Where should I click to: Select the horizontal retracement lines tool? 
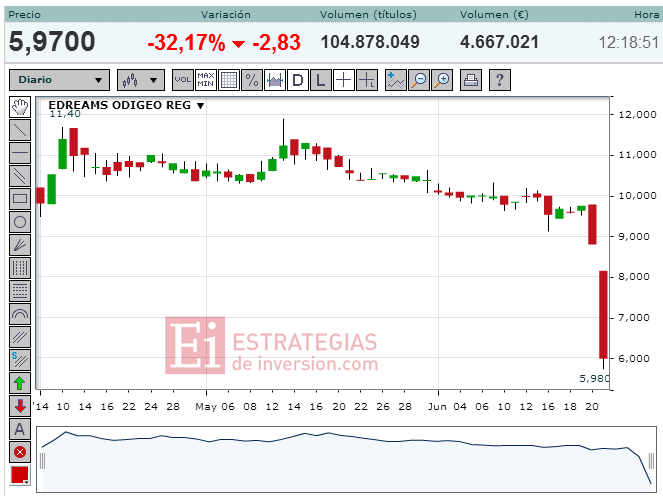[x=20, y=291]
